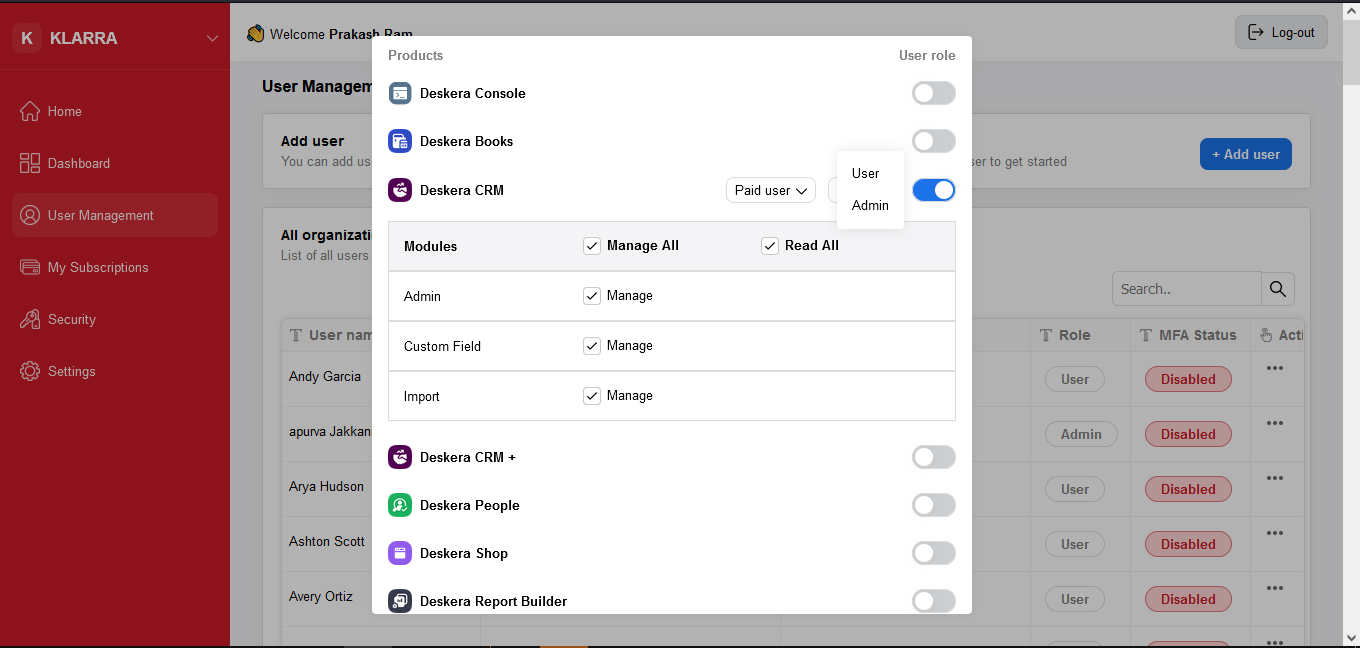1360x648 pixels.
Task: Click Avery Ortiz's Disabled MFA badge
Action: [x=1188, y=599]
